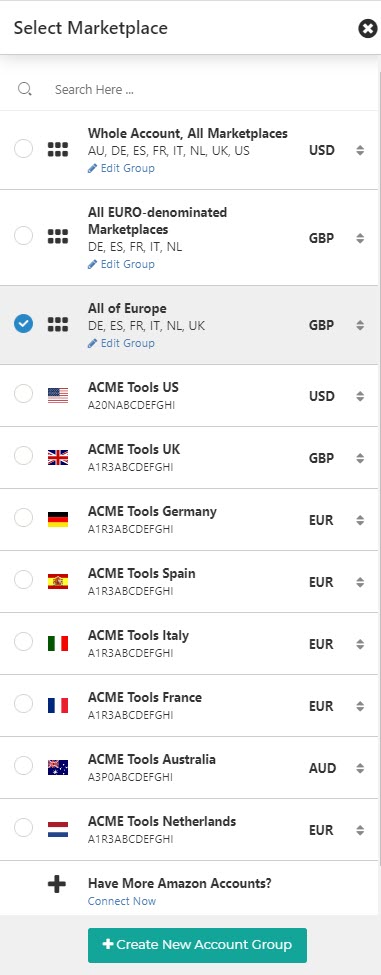The image size is (381, 975).
Task: Click the UK flag icon
Action: (x=58, y=458)
